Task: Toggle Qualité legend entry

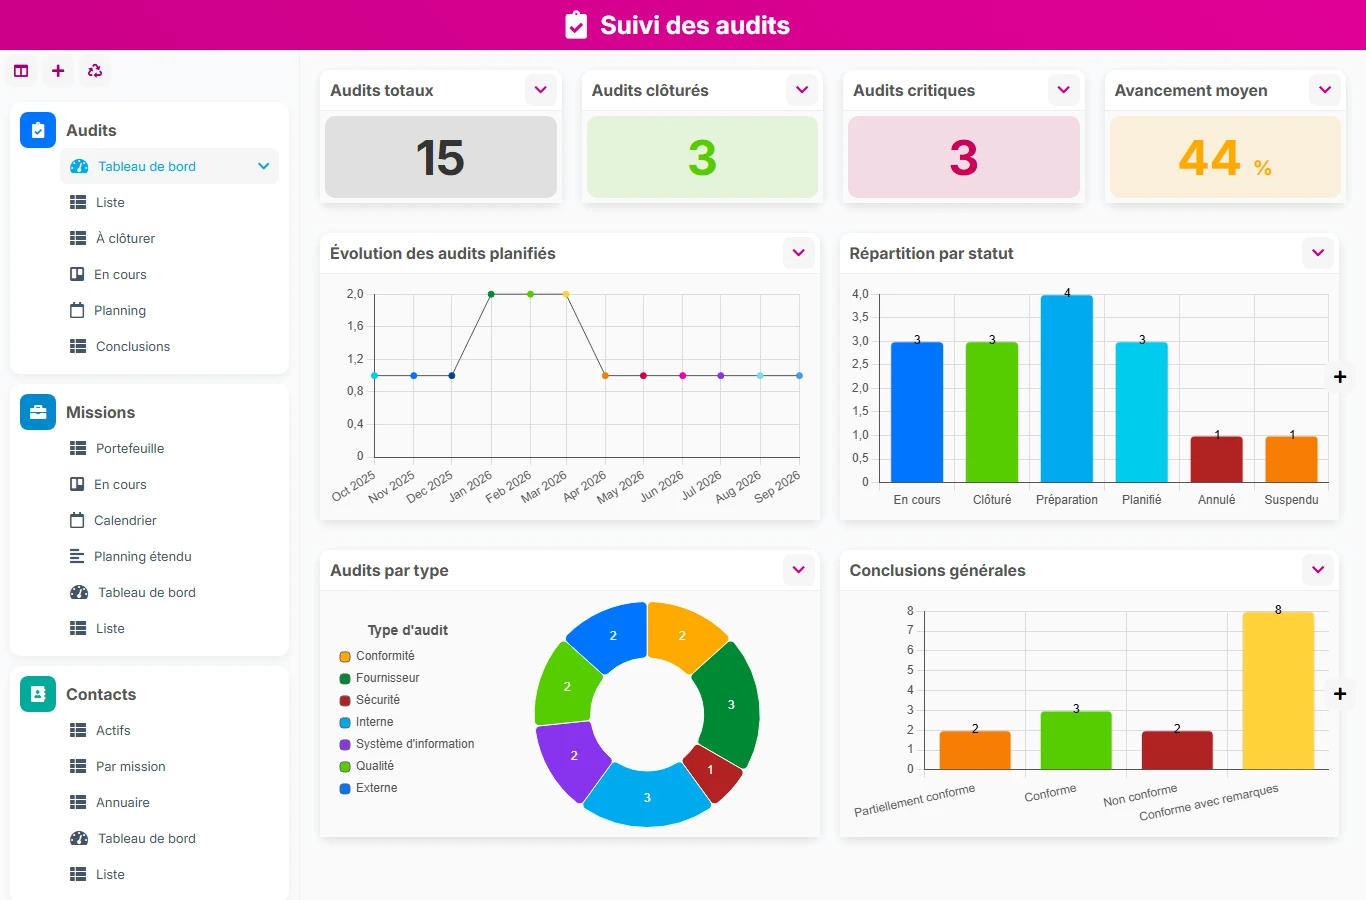Action: point(366,766)
